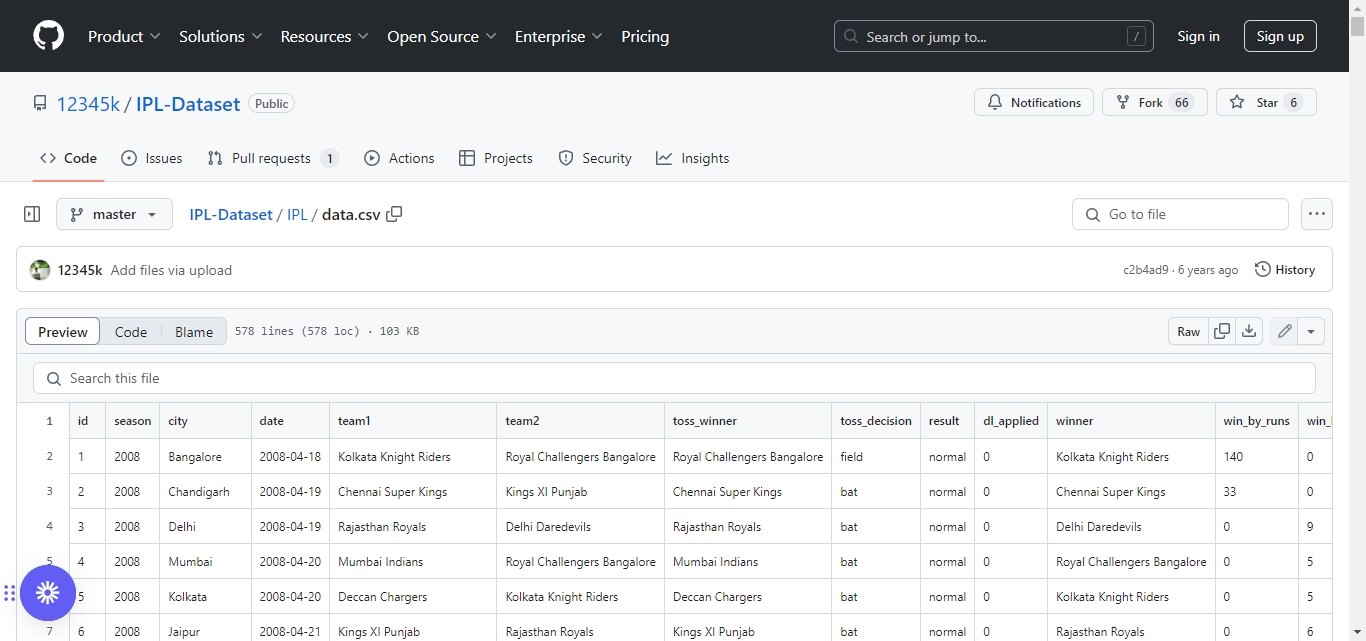The image size is (1366, 641).
Task: Click the Sign in link
Action: coord(1198,36)
